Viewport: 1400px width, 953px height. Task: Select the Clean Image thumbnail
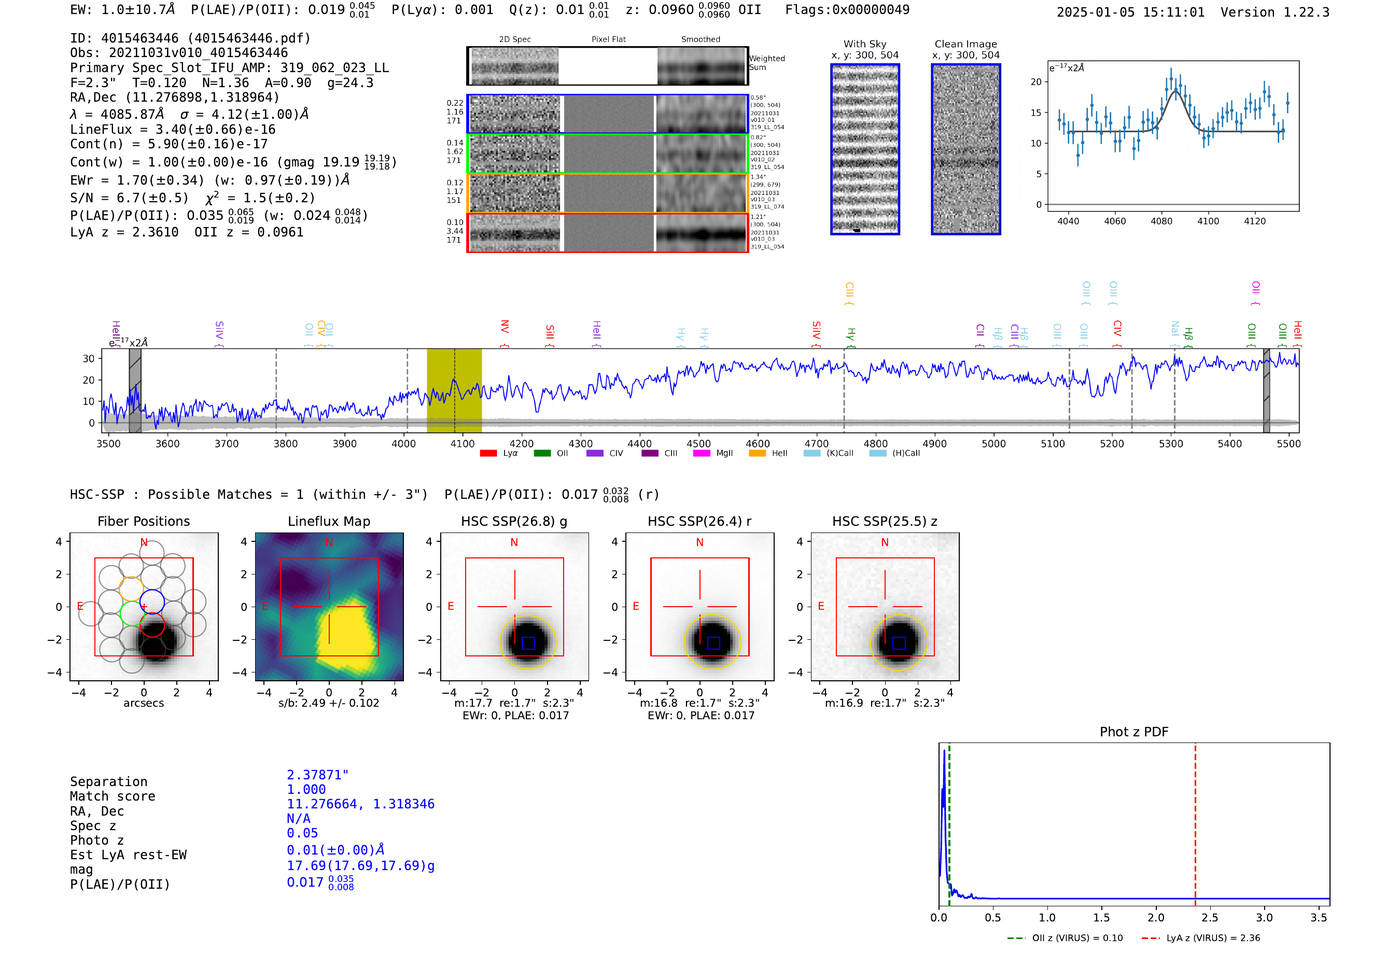point(966,149)
